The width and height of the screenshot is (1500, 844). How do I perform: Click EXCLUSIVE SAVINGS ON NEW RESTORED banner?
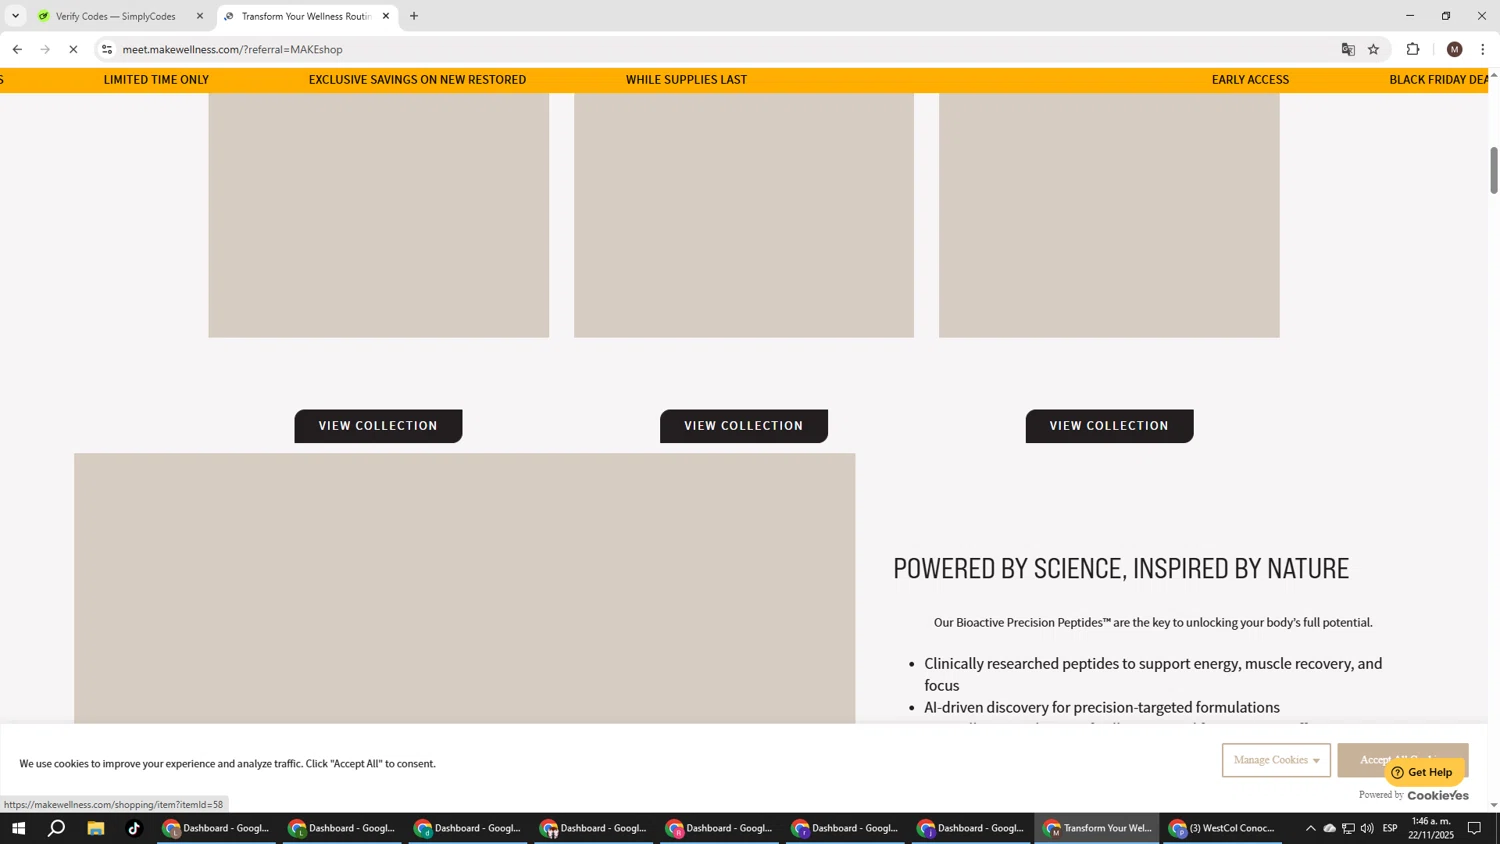tap(417, 80)
